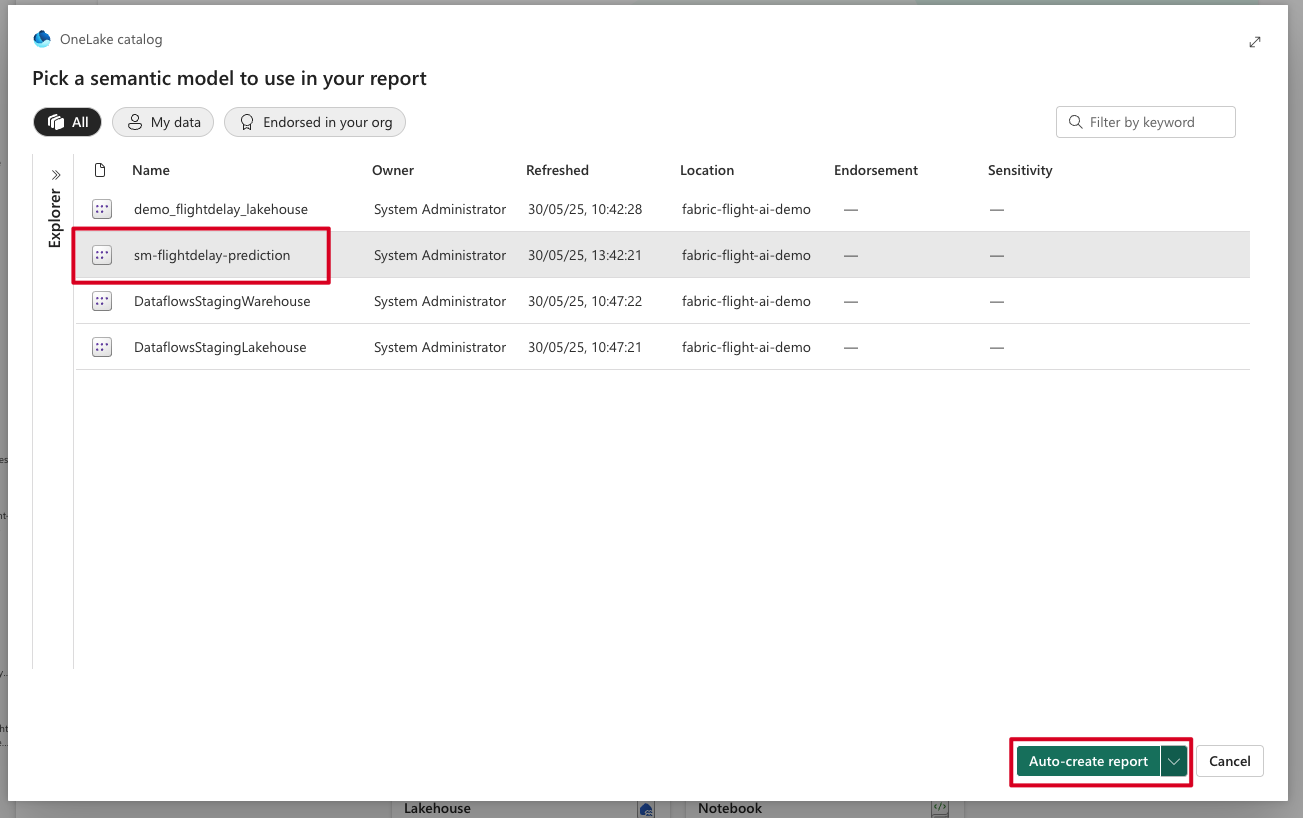Toggle the My data filter

162,121
